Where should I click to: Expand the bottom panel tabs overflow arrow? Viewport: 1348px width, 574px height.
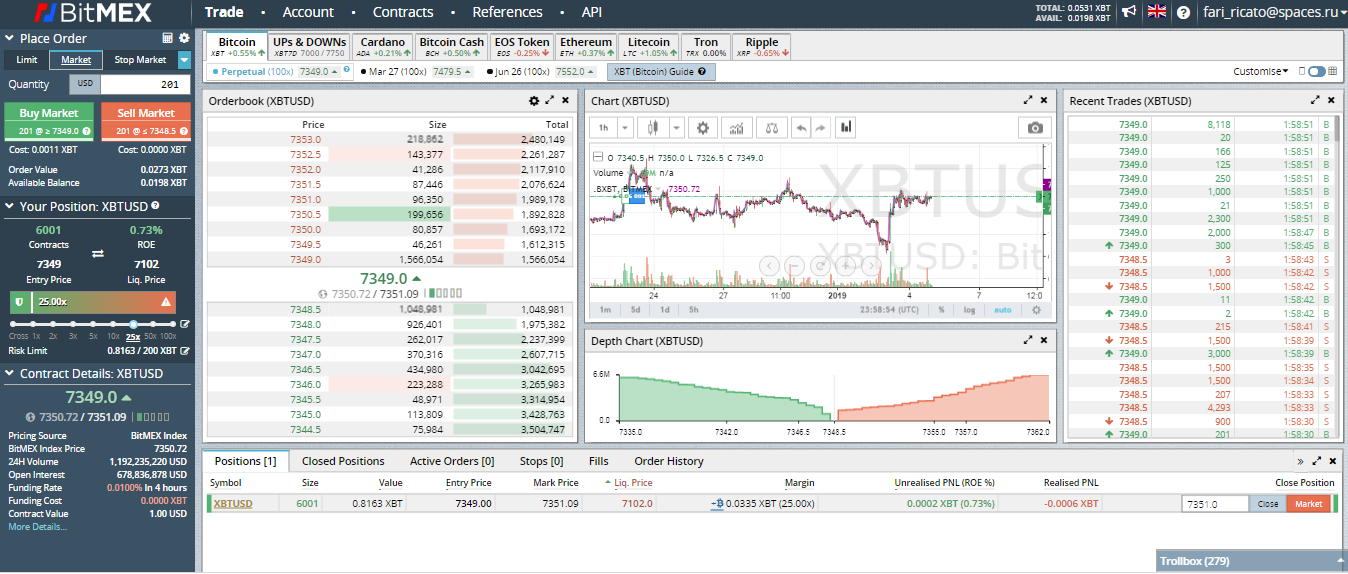(1300, 461)
